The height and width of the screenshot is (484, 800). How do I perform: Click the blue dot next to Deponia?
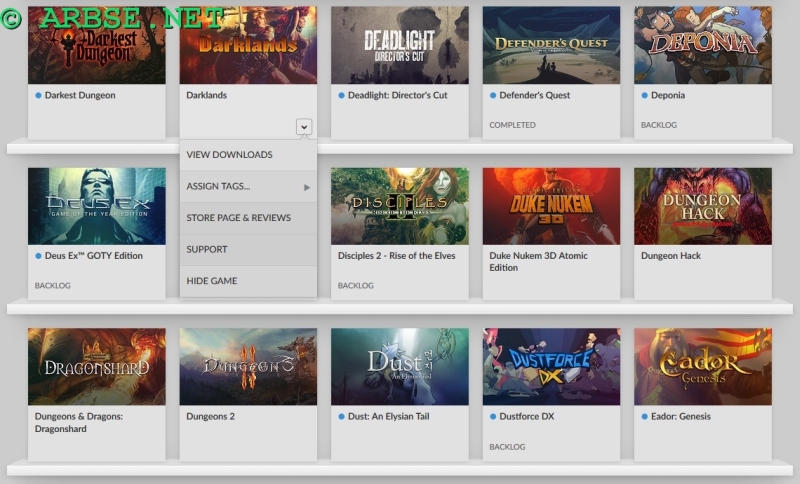(x=644, y=95)
